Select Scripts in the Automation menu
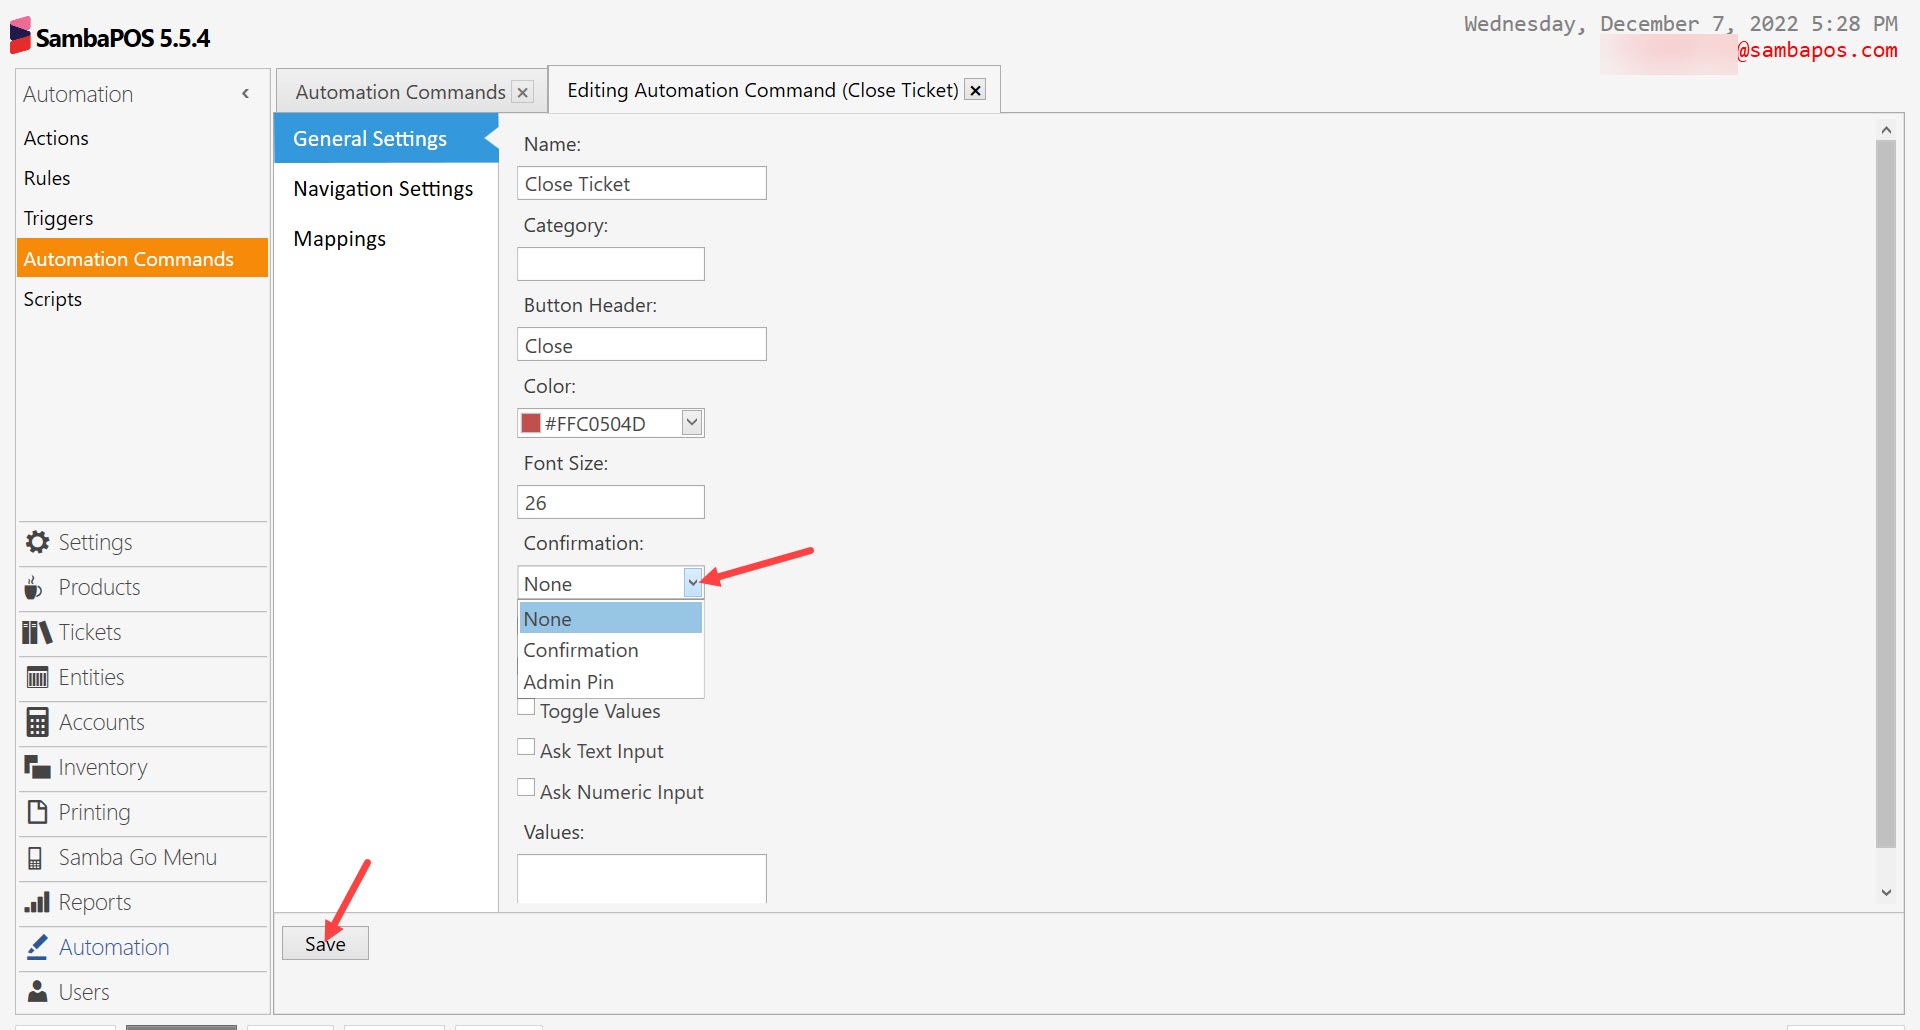The height and width of the screenshot is (1030, 1920). [52, 298]
